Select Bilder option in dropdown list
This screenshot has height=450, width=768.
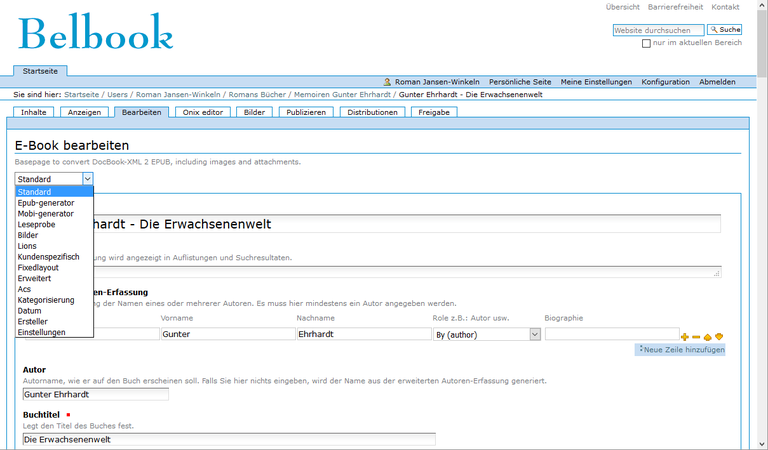pyautogui.click(x=54, y=235)
